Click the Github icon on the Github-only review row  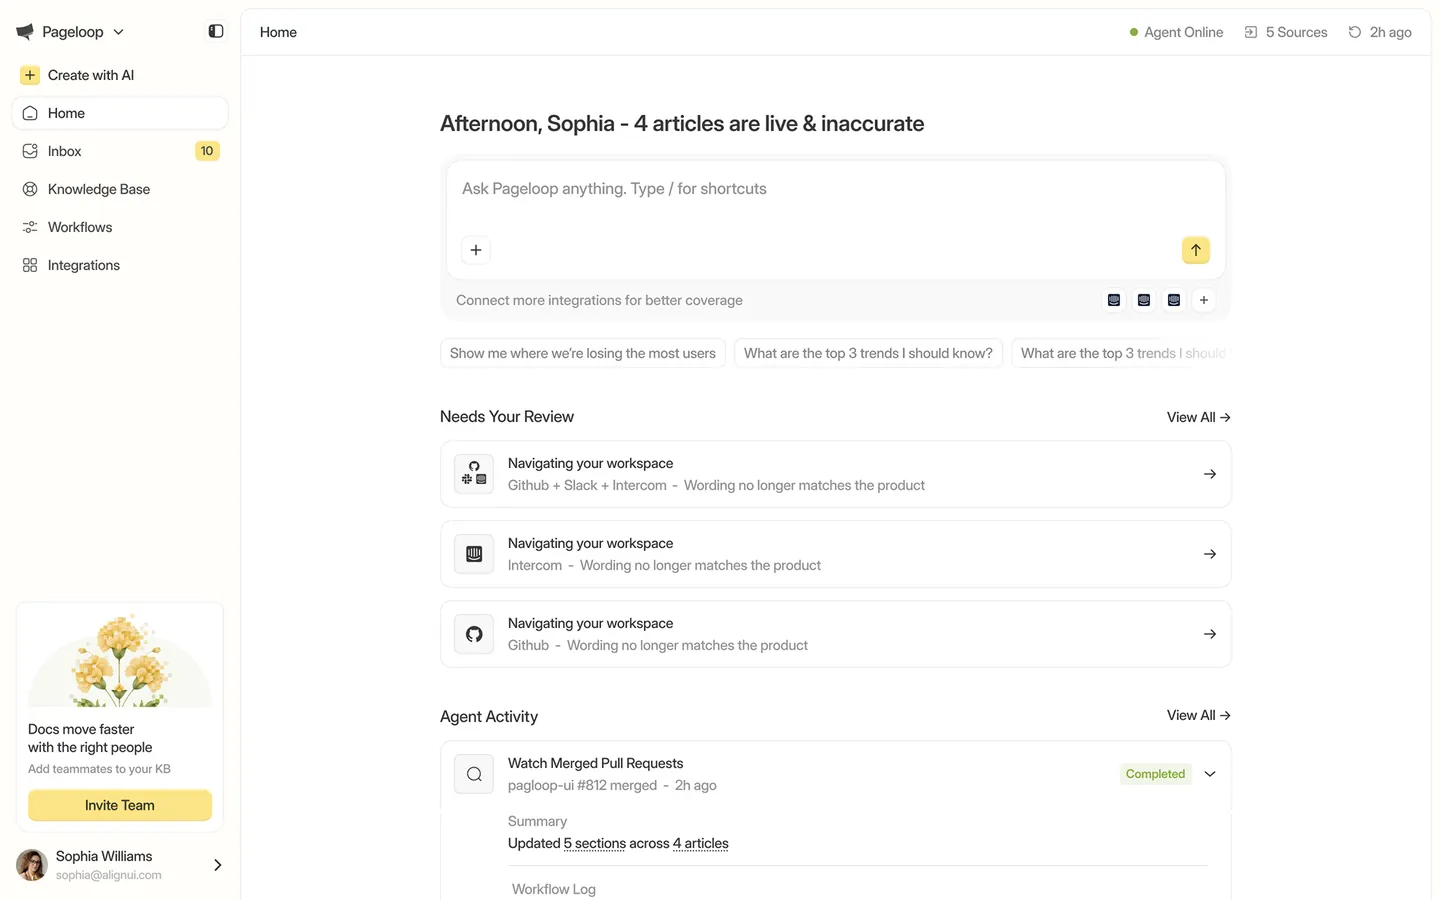pos(474,634)
